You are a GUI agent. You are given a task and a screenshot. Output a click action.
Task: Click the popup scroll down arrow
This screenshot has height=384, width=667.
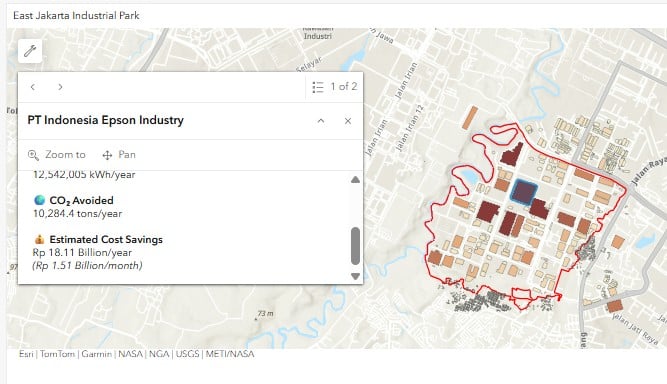click(355, 276)
